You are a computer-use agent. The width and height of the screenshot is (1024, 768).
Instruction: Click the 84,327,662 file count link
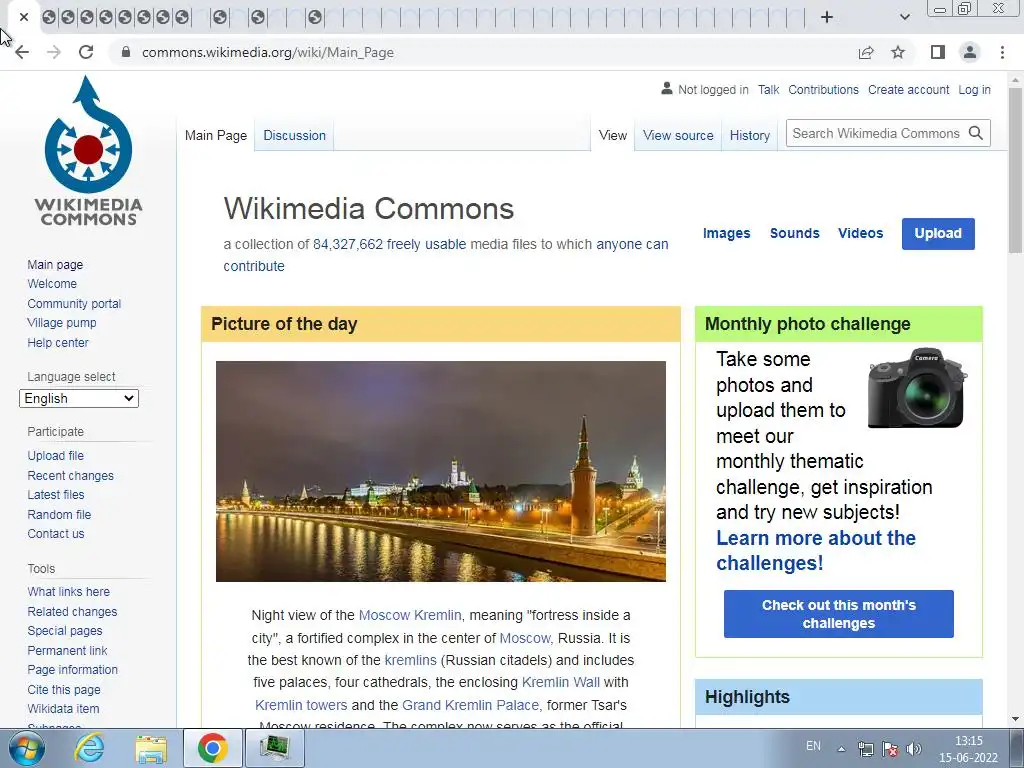347,244
